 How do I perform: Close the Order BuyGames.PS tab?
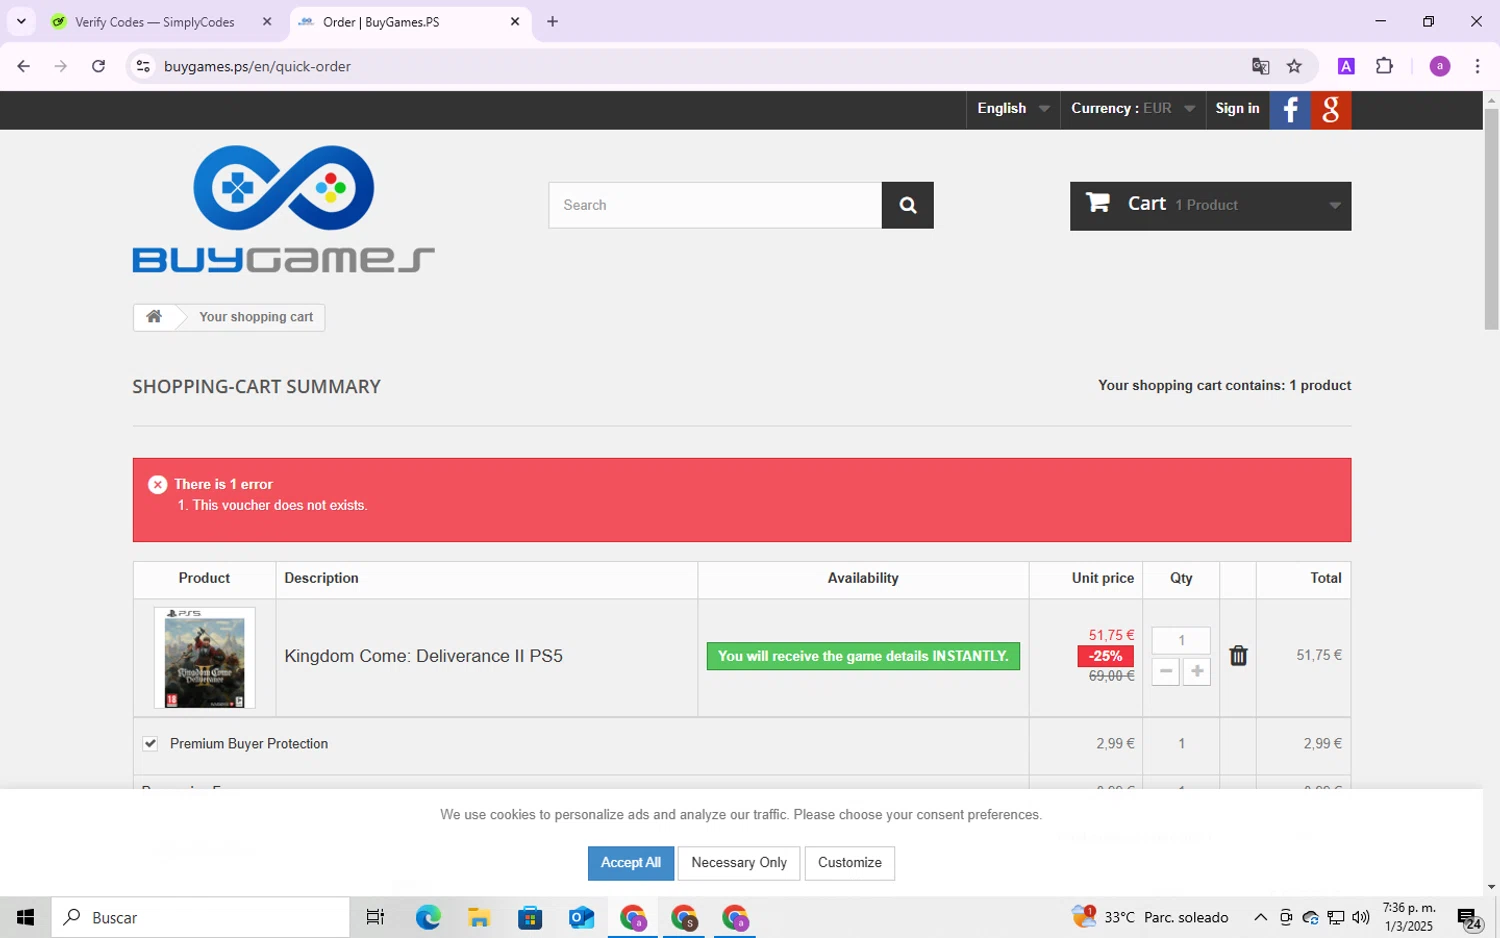515,21
